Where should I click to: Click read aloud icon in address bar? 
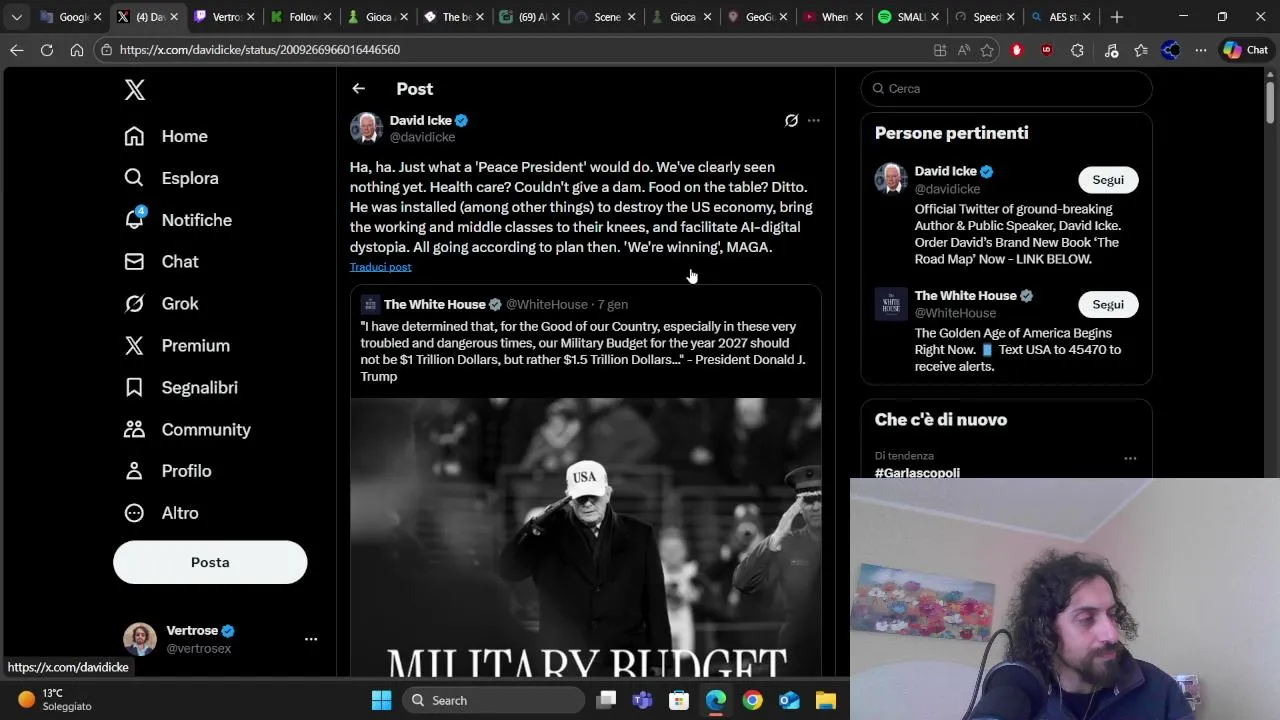click(963, 50)
